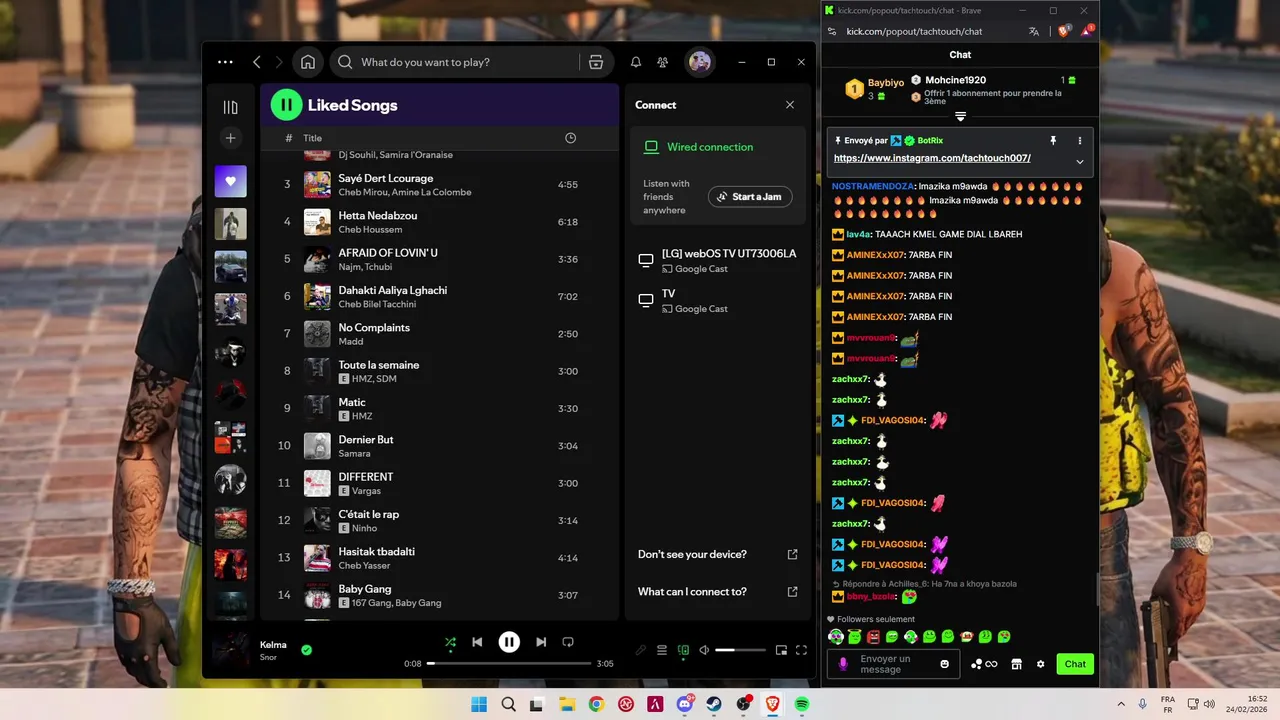Viewport: 1280px width, 720px height.
Task: Seek in Spotify song progress bar
Action: click(x=509, y=663)
